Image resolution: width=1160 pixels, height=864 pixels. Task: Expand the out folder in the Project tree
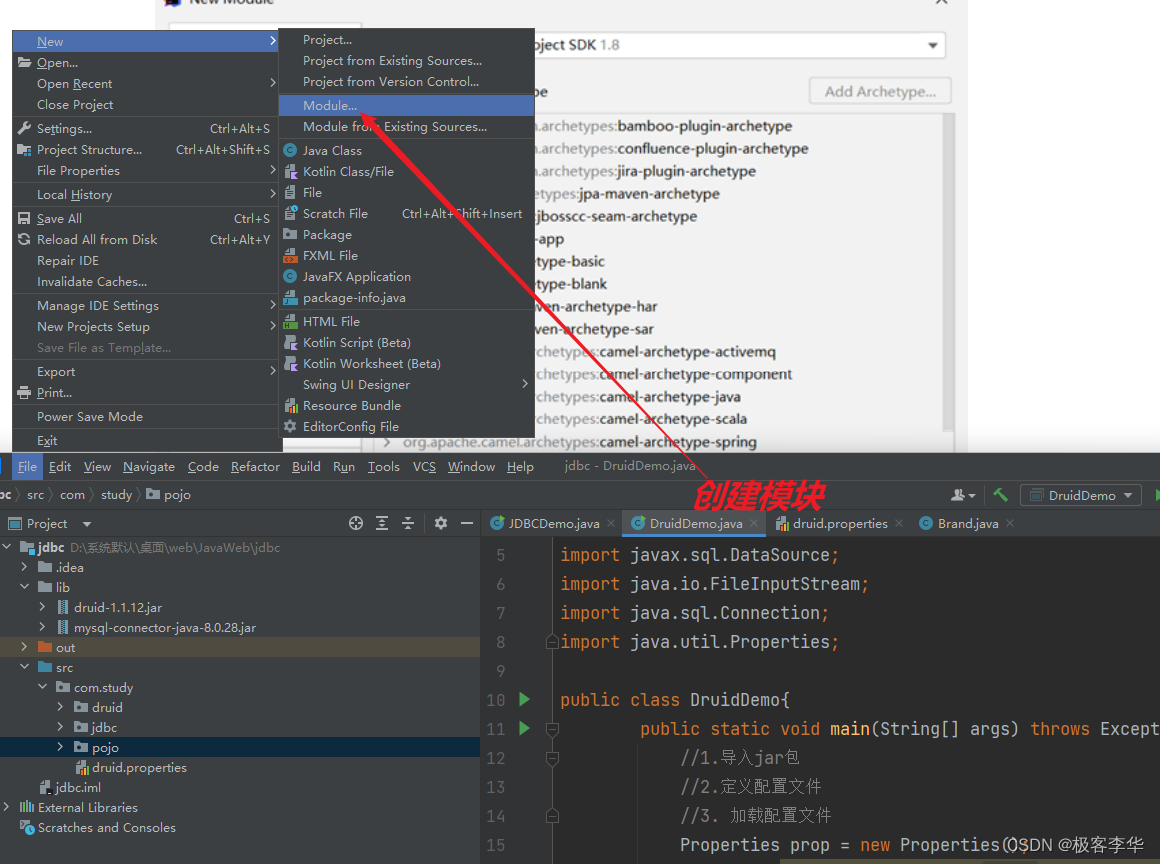pyautogui.click(x=24, y=647)
